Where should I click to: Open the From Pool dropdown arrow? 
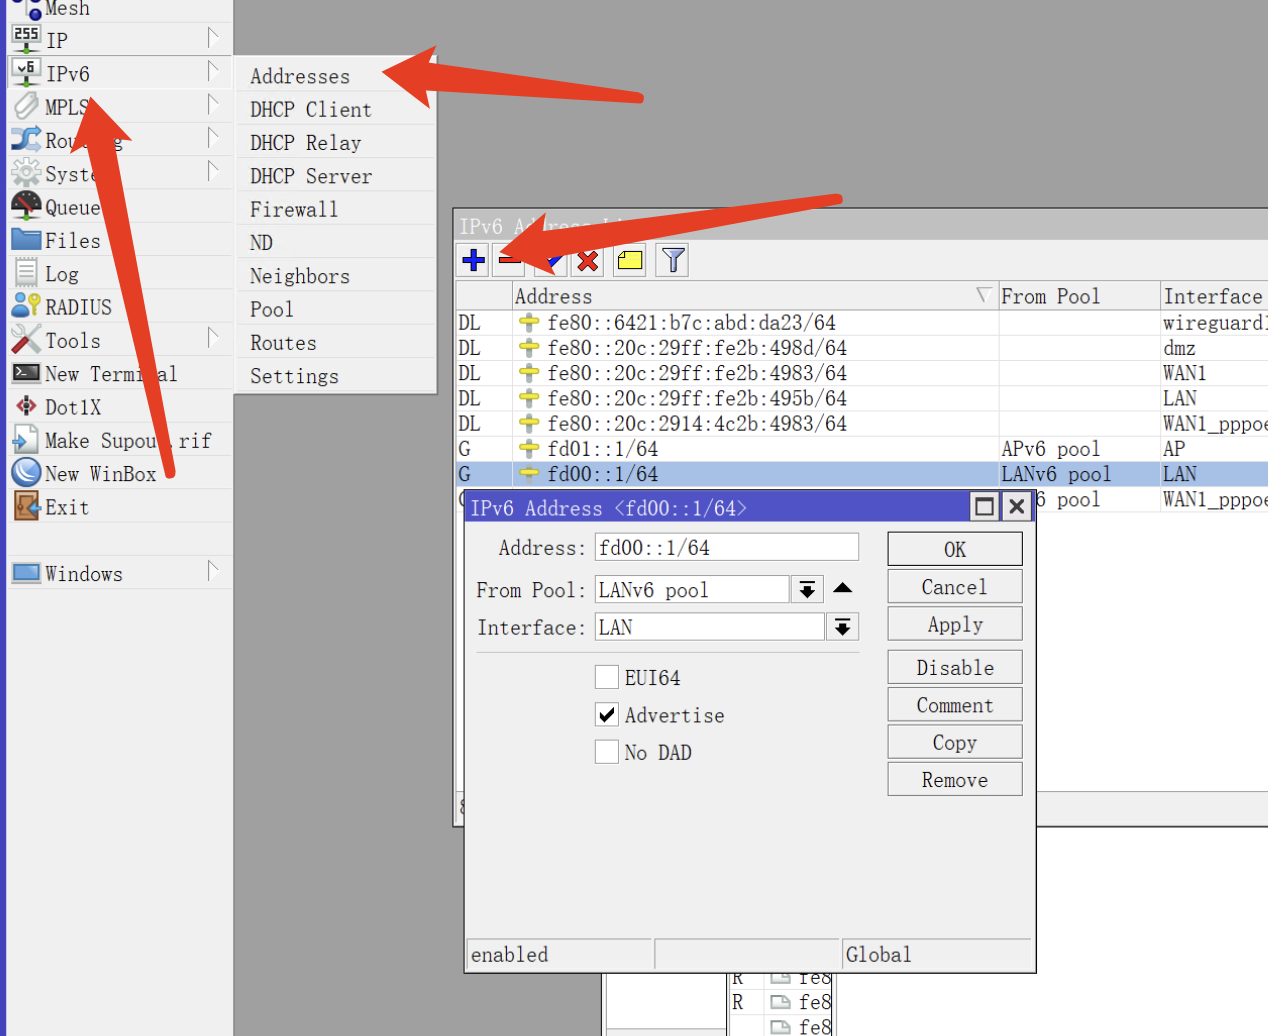tap(807, 590)
